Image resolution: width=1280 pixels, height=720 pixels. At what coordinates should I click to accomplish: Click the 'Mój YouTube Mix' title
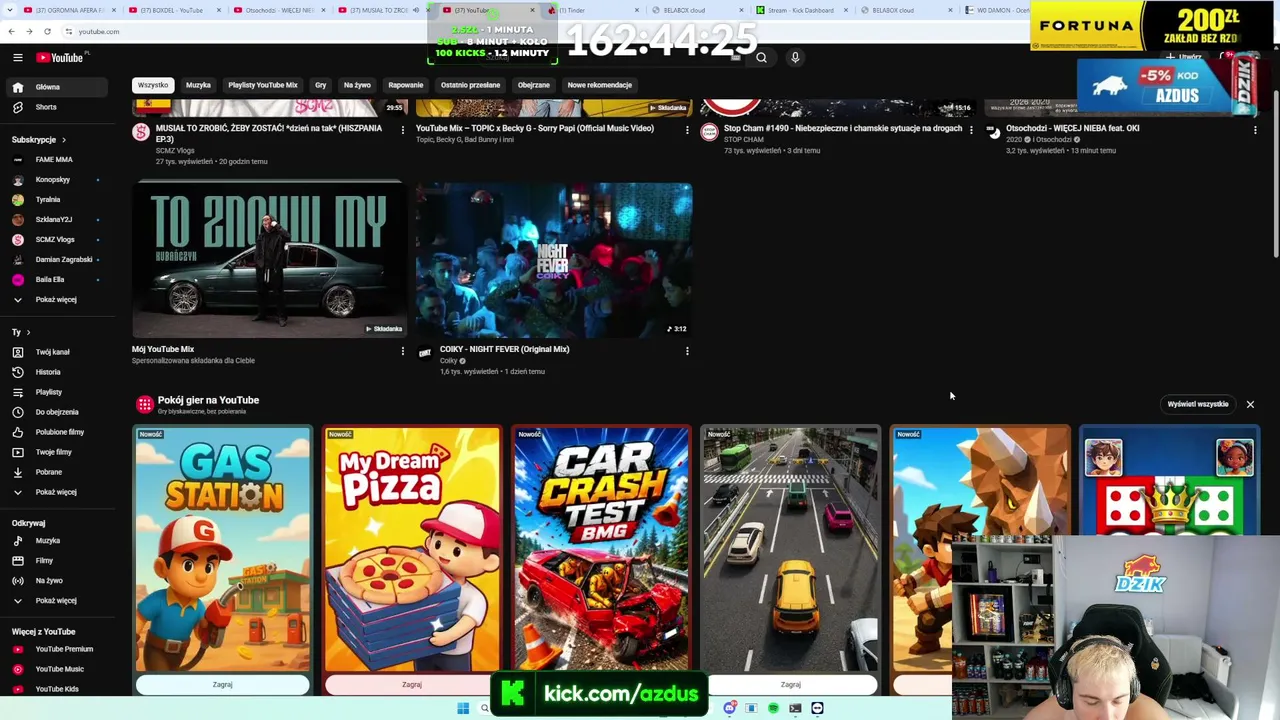click(x=163, y=349)
